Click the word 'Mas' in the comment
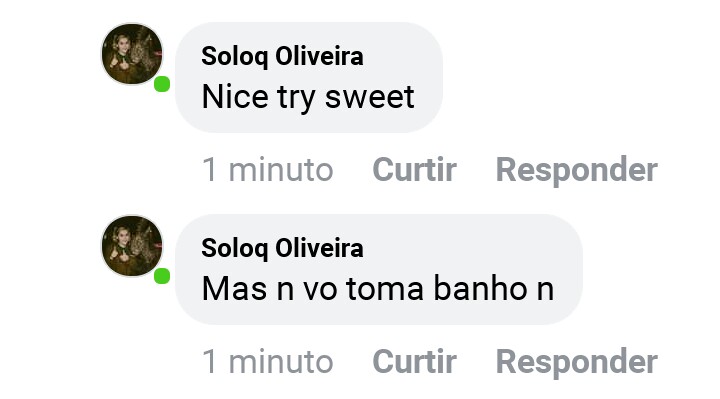Image resolution: width=720 pixels, height=399 pixels. 234,288
